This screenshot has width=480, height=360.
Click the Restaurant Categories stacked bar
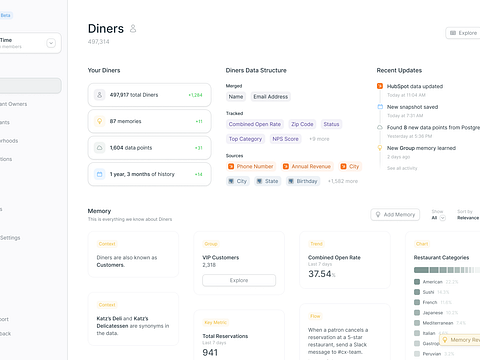447,270
